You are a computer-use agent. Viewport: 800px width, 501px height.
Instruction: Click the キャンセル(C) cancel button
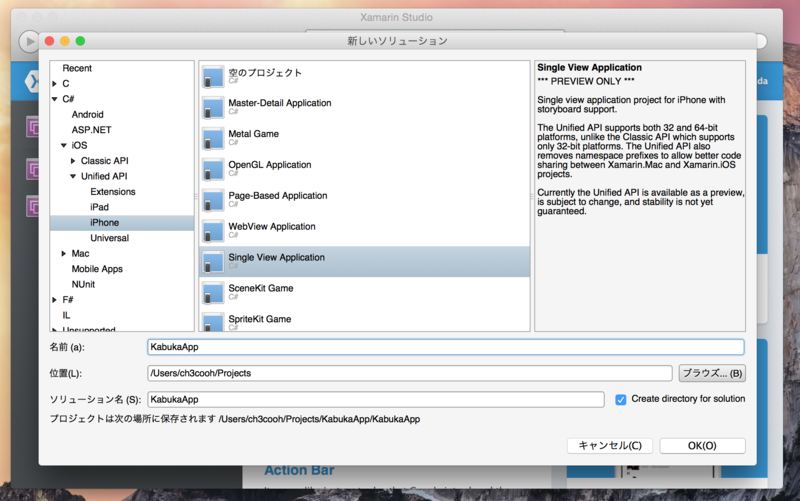(x=610, y=445)
